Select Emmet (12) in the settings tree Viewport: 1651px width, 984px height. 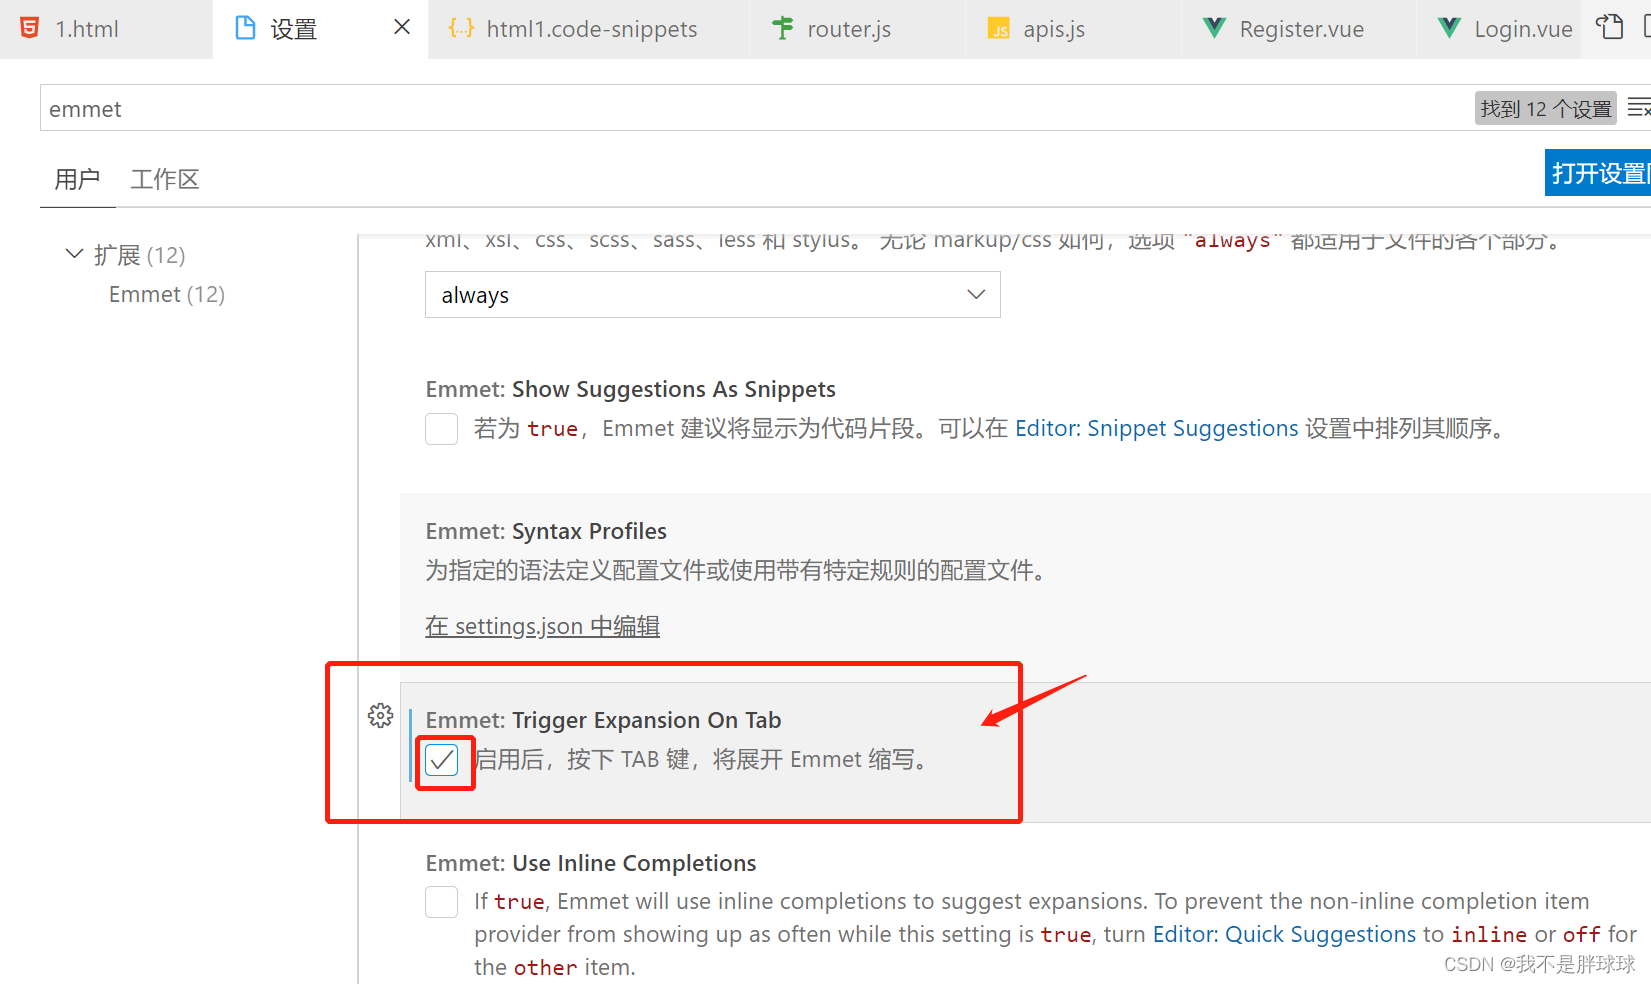(167, 294)
